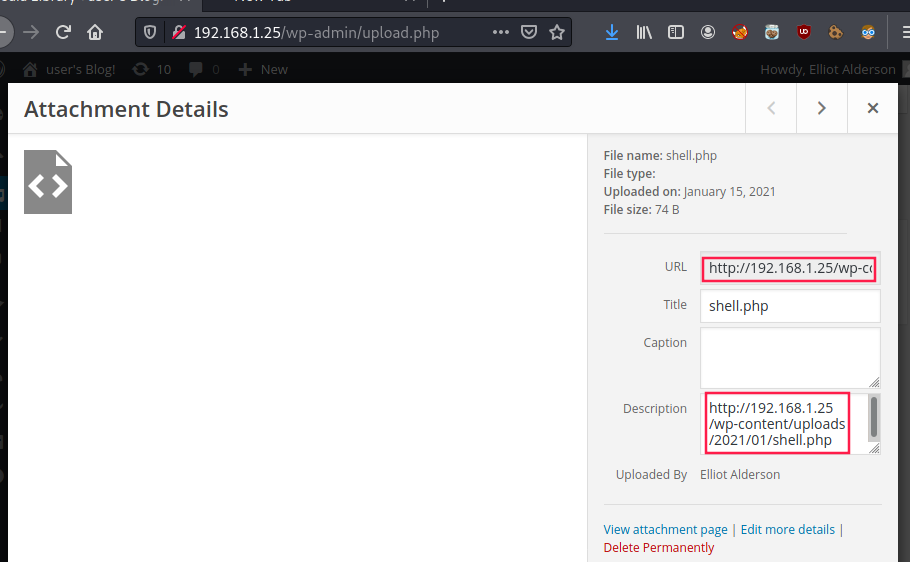The width and height of the screenshot is (910, 562).
Task: Show insecure connection padlock info
Action: click(x=179, y=33)
